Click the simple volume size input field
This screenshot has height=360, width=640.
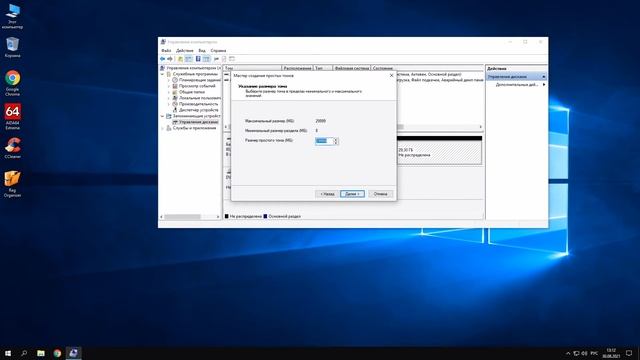[x=324, y=141]
